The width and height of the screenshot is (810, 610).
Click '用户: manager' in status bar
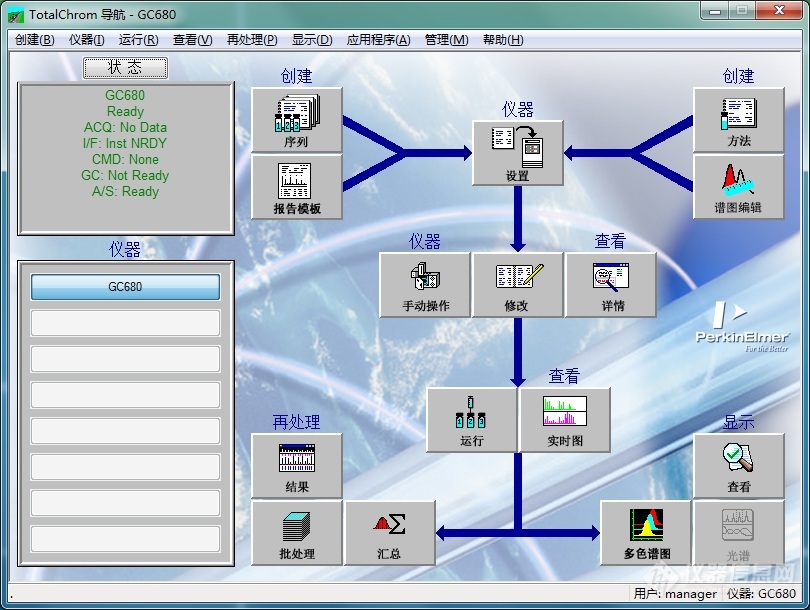tap(675, 594)
